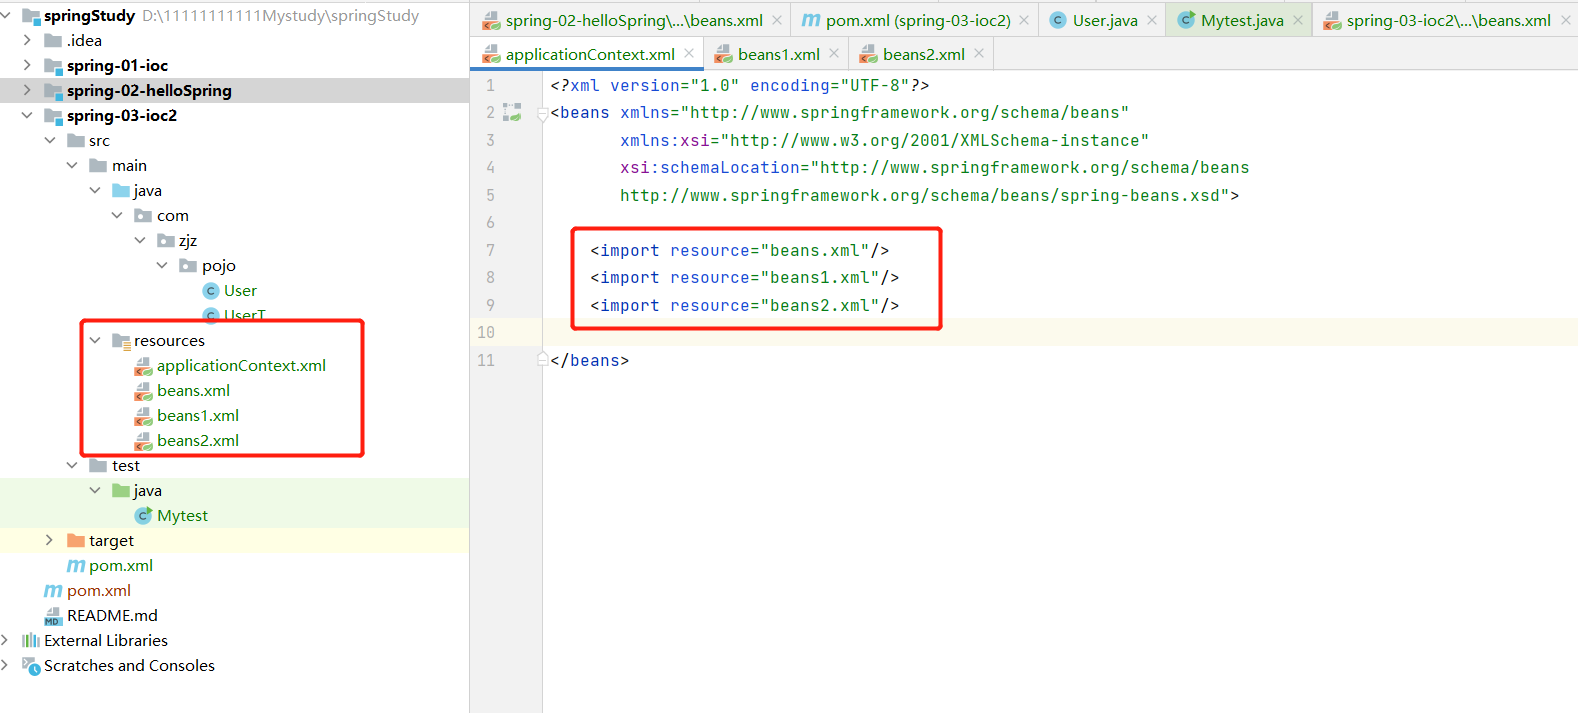
Task: Expand the spring-01-ioc module
Action: pyautogui.click(x=27, y=66)
